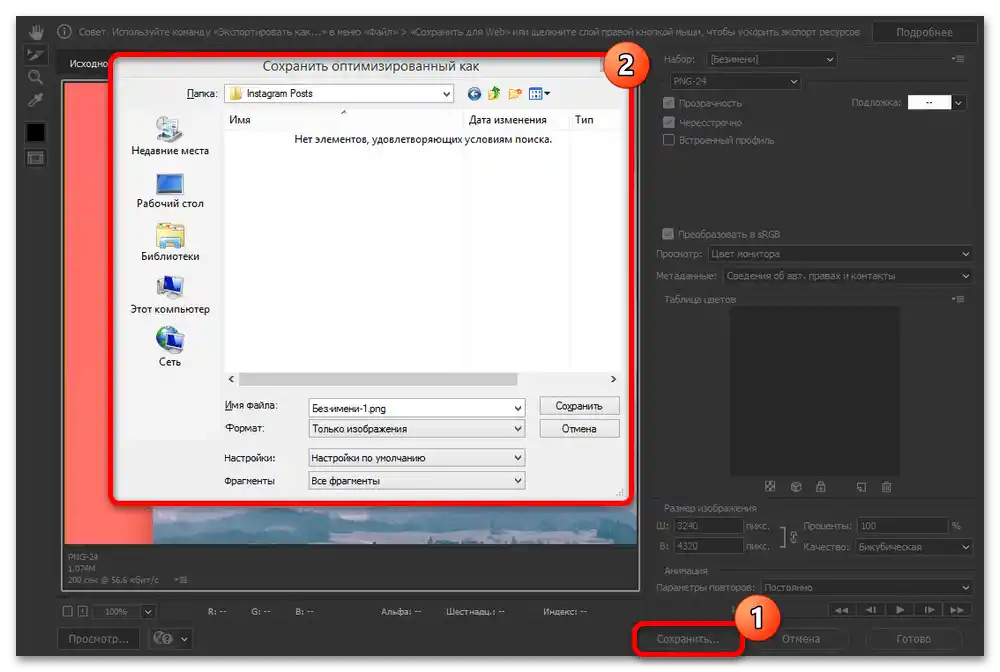Select the Zoom magnifier tool

point(36,77)
